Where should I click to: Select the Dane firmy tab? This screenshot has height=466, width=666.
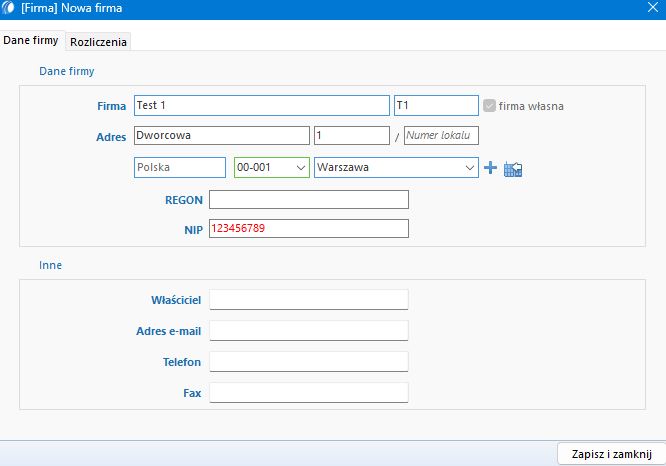pos(31,41)
